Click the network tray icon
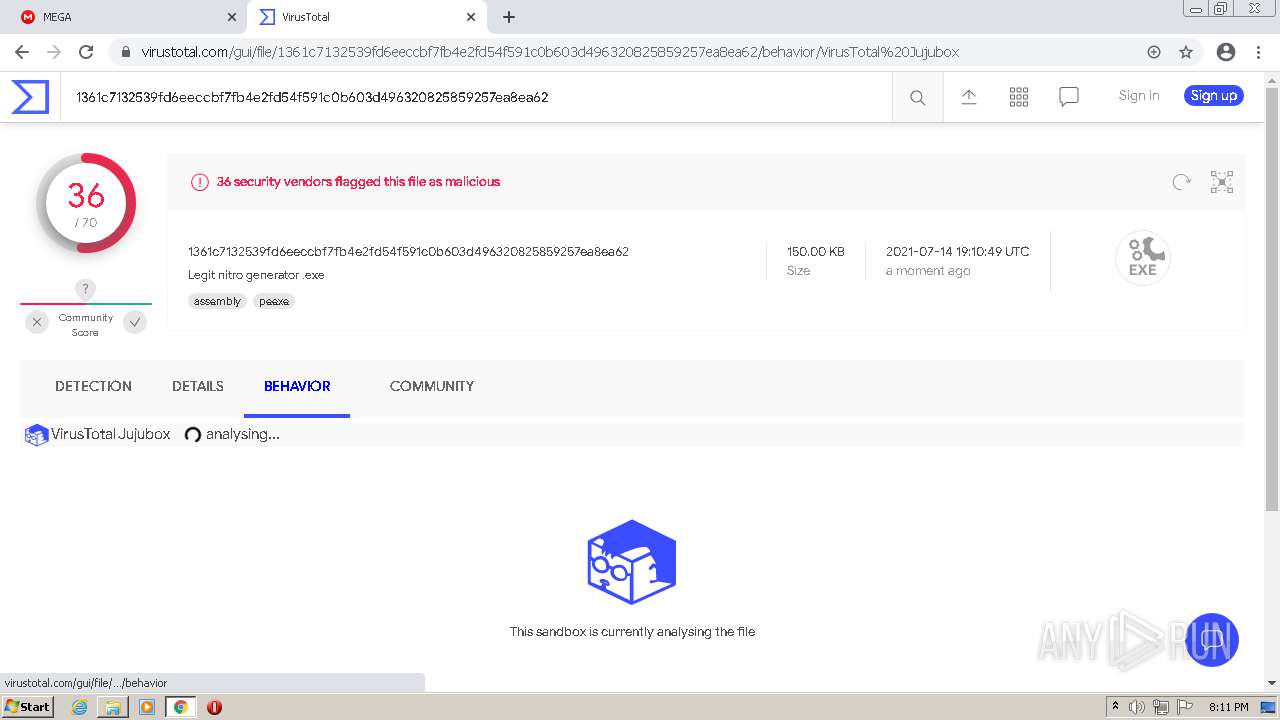This screenshot has width=1280, height=720. (1161, 707)
